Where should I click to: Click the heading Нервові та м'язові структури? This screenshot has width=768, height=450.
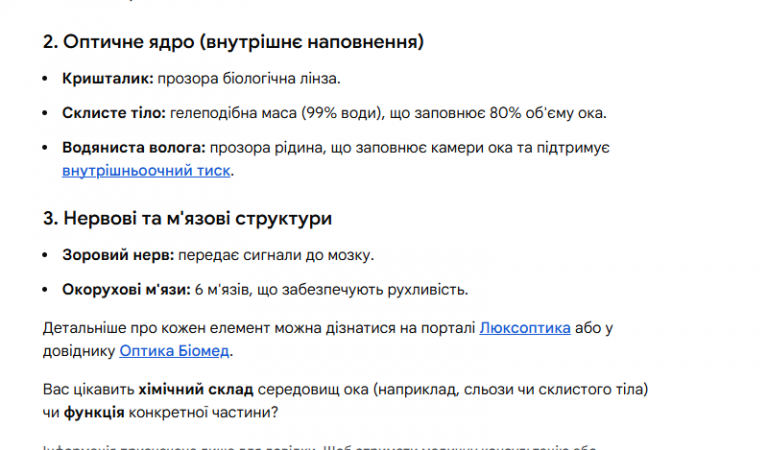click(x=187, y=218)
